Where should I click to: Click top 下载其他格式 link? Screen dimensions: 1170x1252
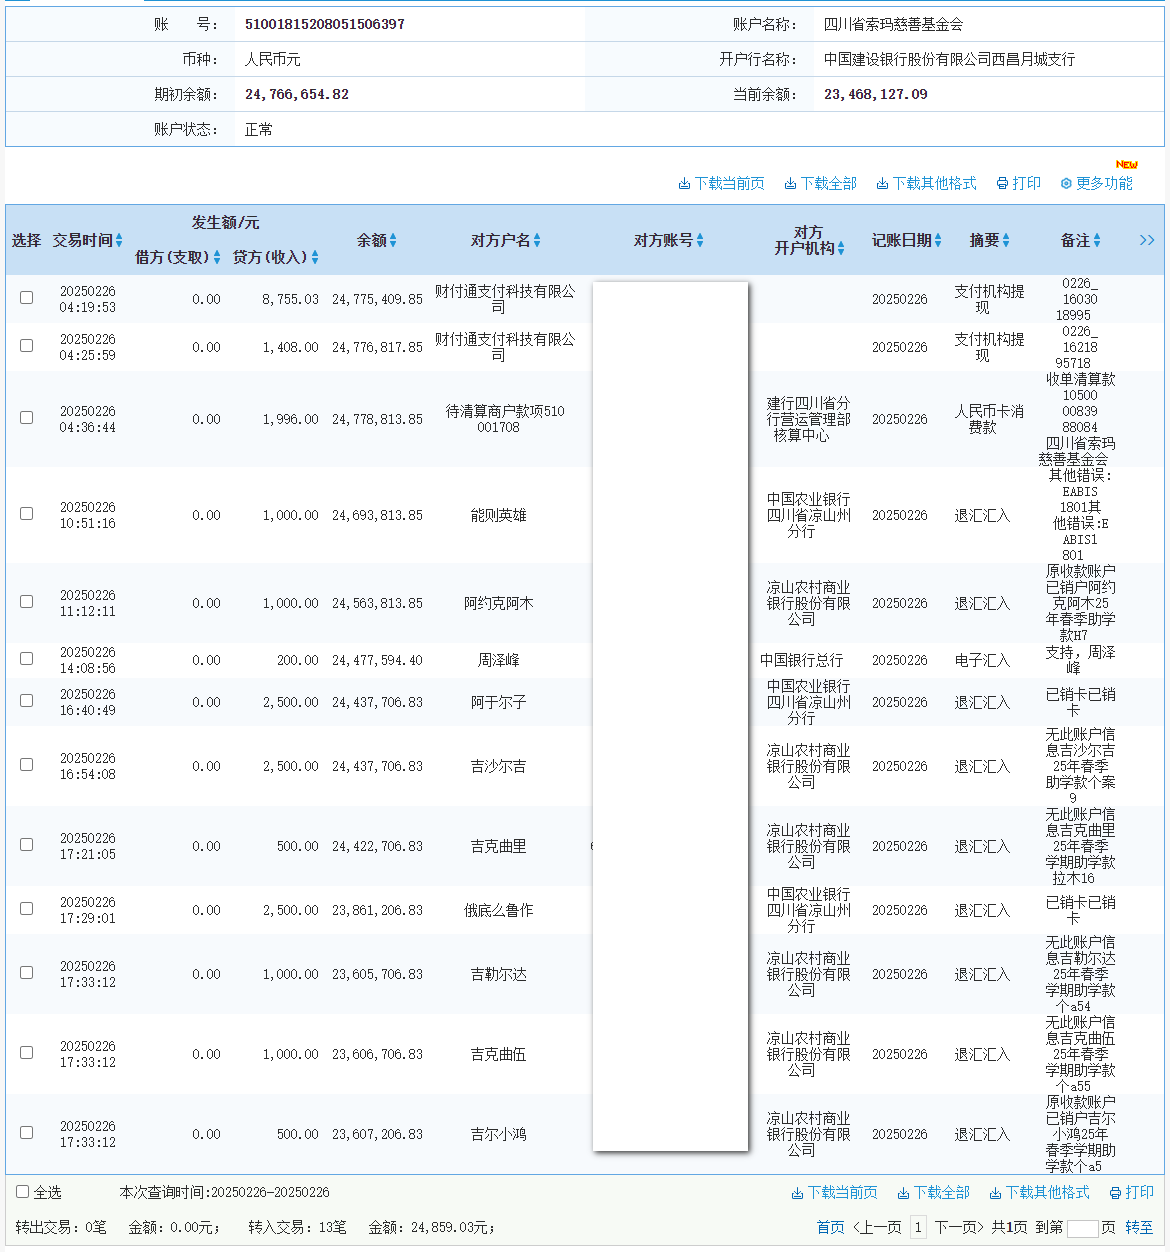click(926, 183)
